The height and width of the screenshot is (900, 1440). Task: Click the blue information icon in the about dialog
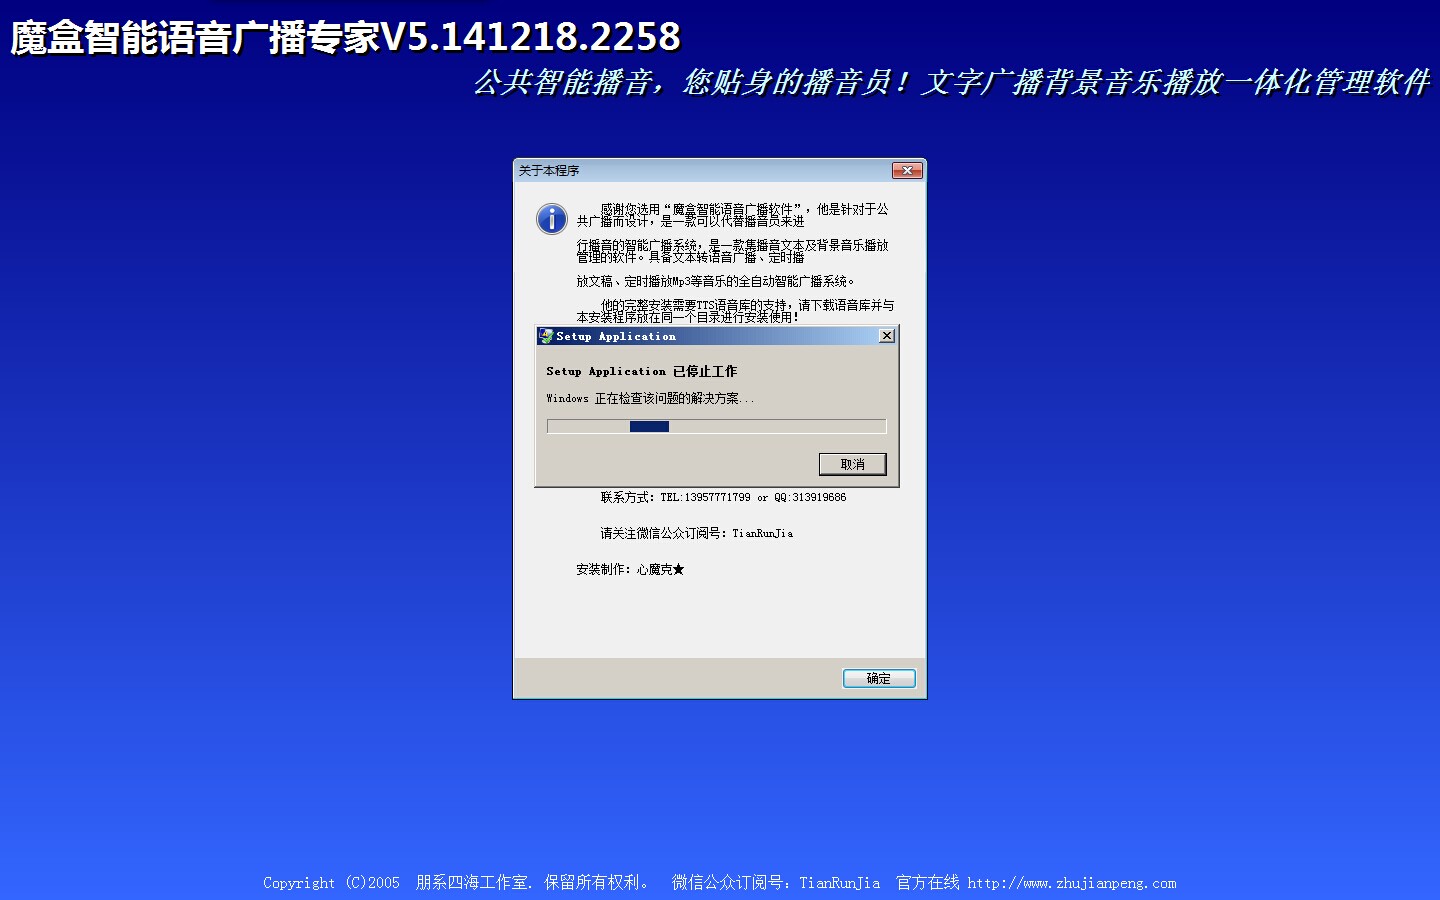(552, 219)
